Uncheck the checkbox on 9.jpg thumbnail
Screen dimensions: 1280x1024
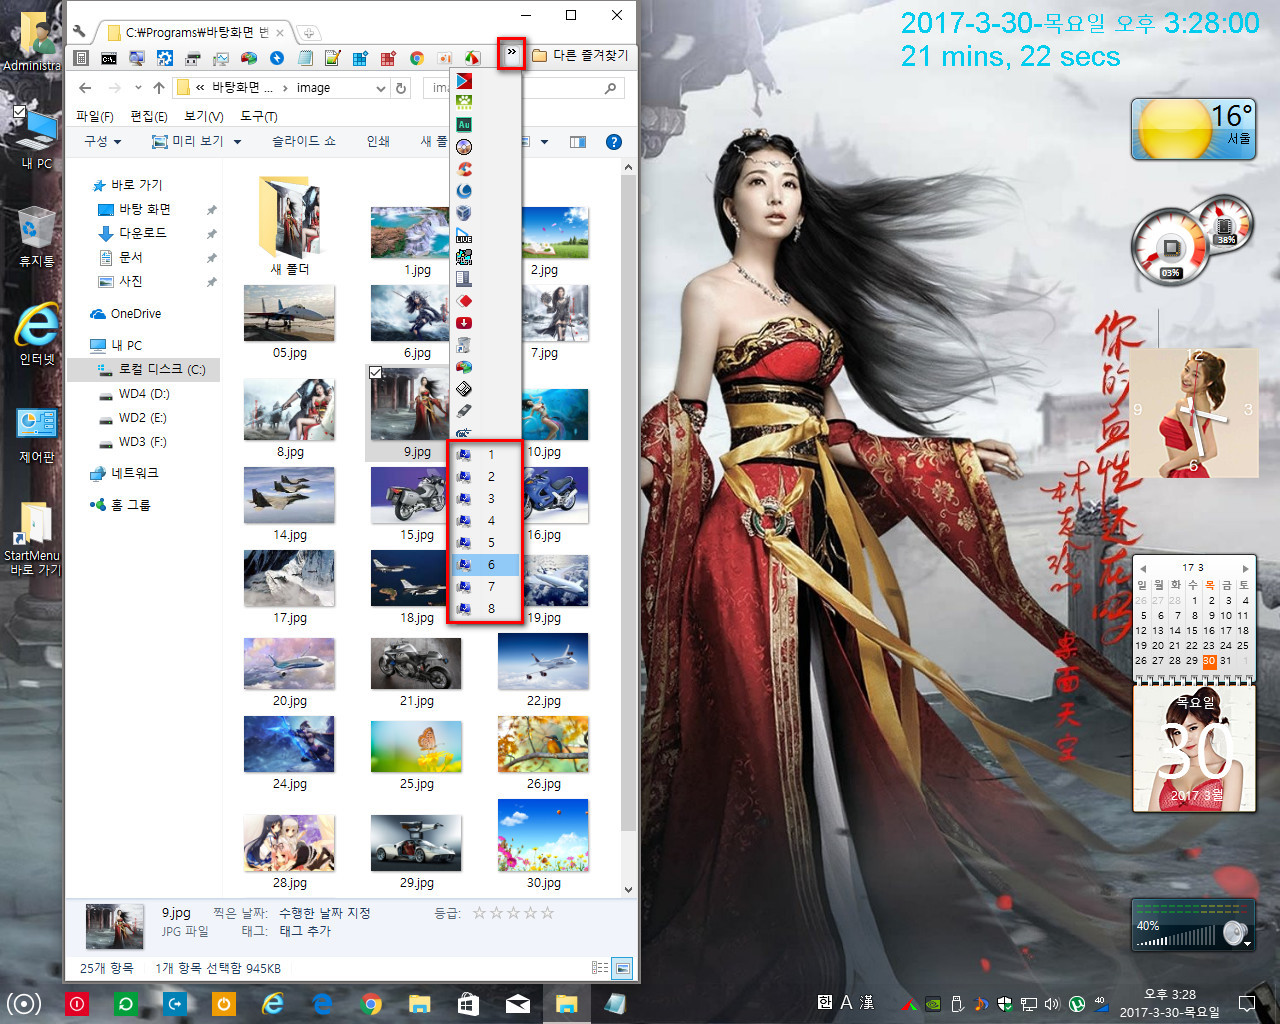375,373
